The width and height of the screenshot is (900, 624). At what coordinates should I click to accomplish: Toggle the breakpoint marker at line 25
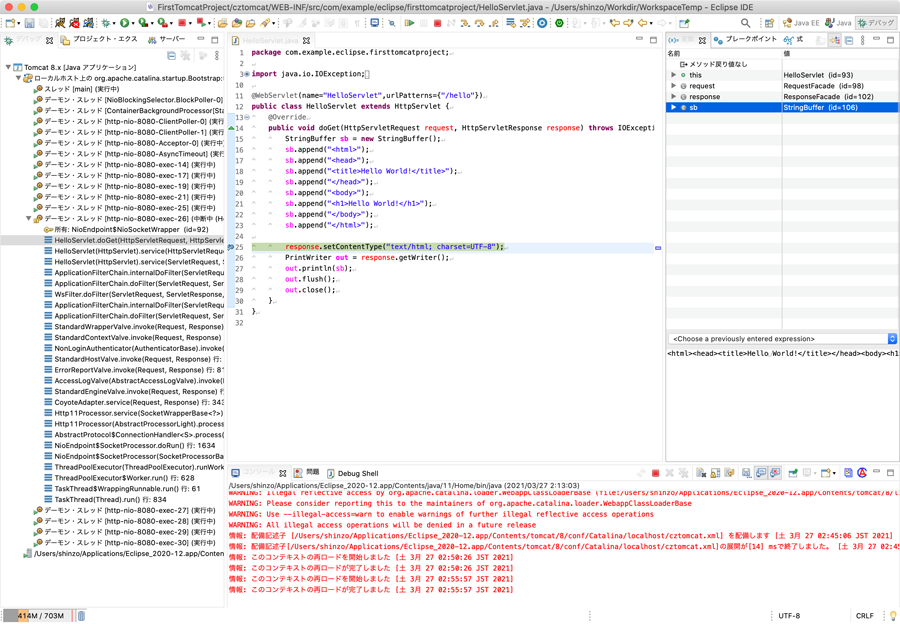[x=231, y=247]
